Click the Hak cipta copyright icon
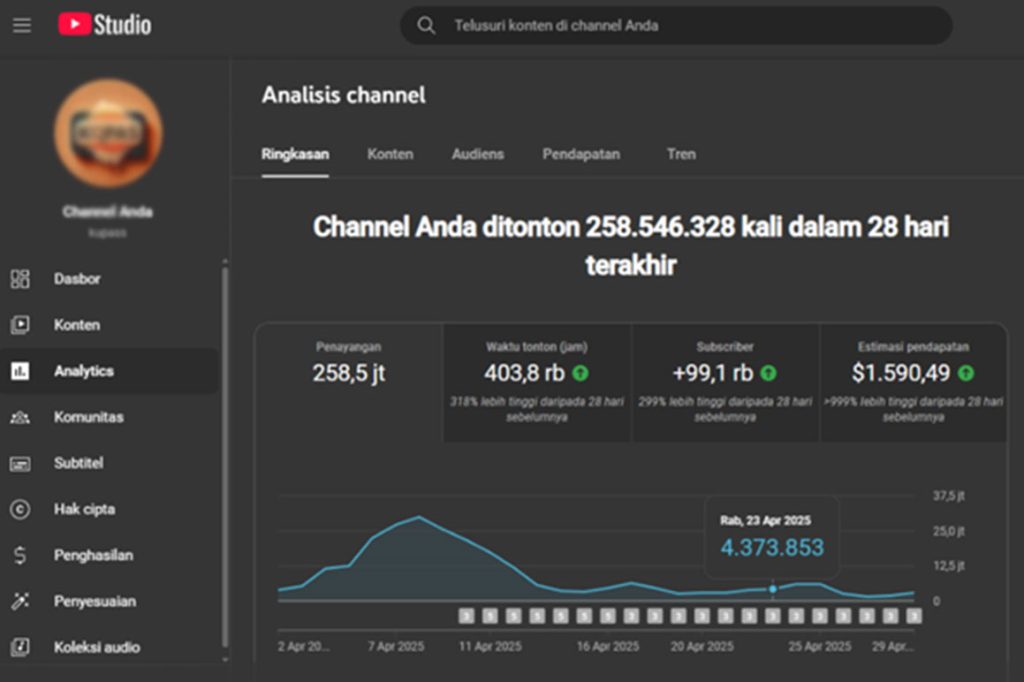Screen dimensions: 1024x682 pos(20,509)
